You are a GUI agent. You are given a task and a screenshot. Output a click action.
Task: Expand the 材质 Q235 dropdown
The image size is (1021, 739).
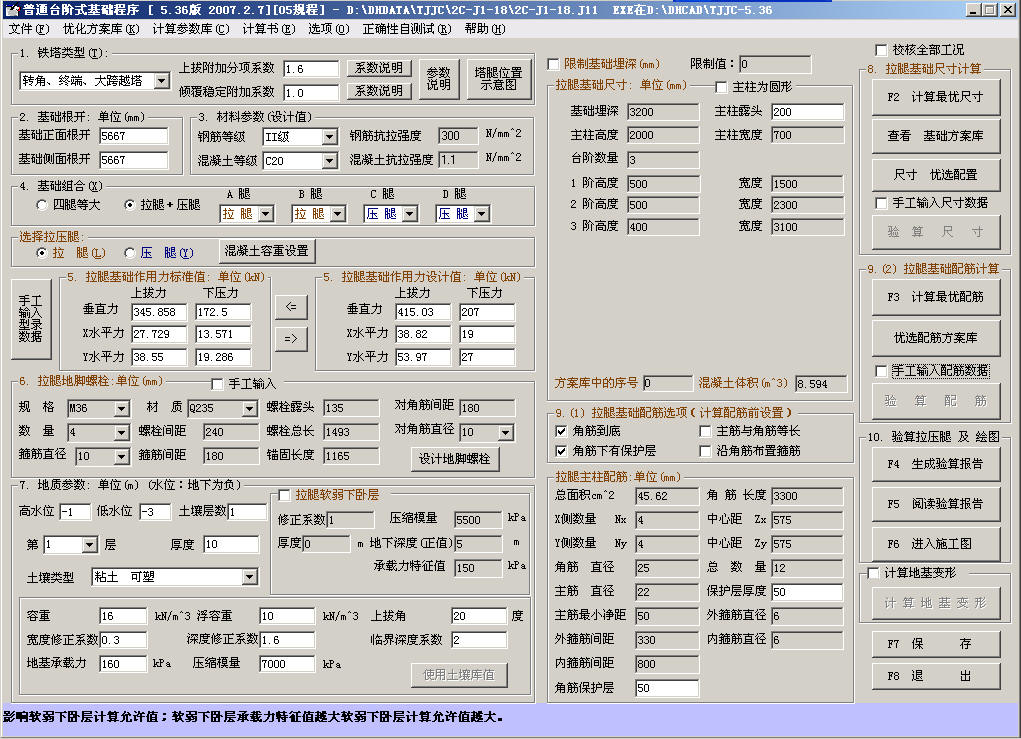click(x=249, y=409)
